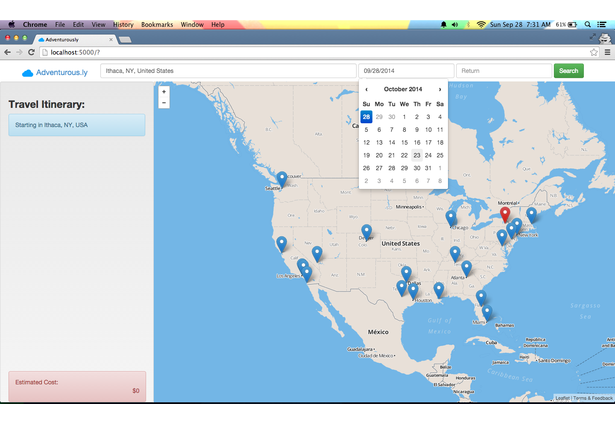Screen dimensions: 615x424
Task: Go to next month in datepicker
Action: click(440, 89)
